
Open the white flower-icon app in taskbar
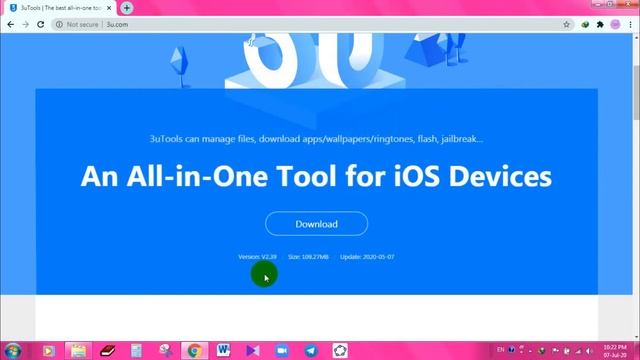tap(340, 351)
